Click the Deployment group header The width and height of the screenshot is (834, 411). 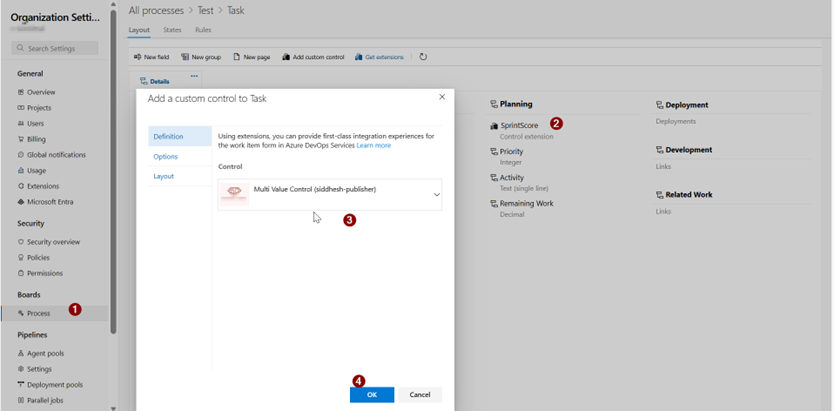point(682,105)
